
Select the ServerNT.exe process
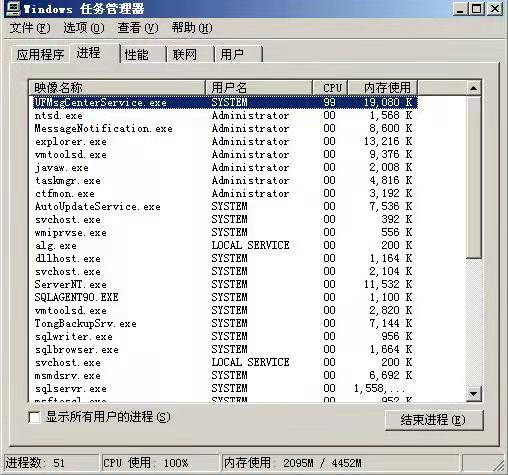(223, 284)
